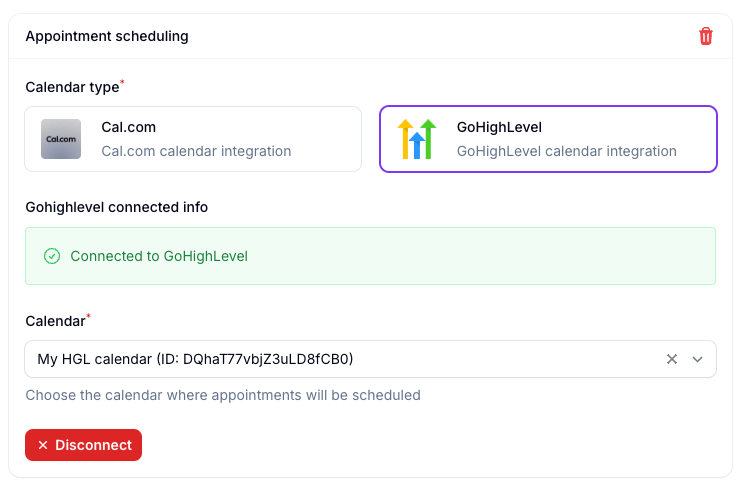Click the 'Gohighlevel connected info' label
The width and height of the screenshot is (745, 490).
(116, 207)
